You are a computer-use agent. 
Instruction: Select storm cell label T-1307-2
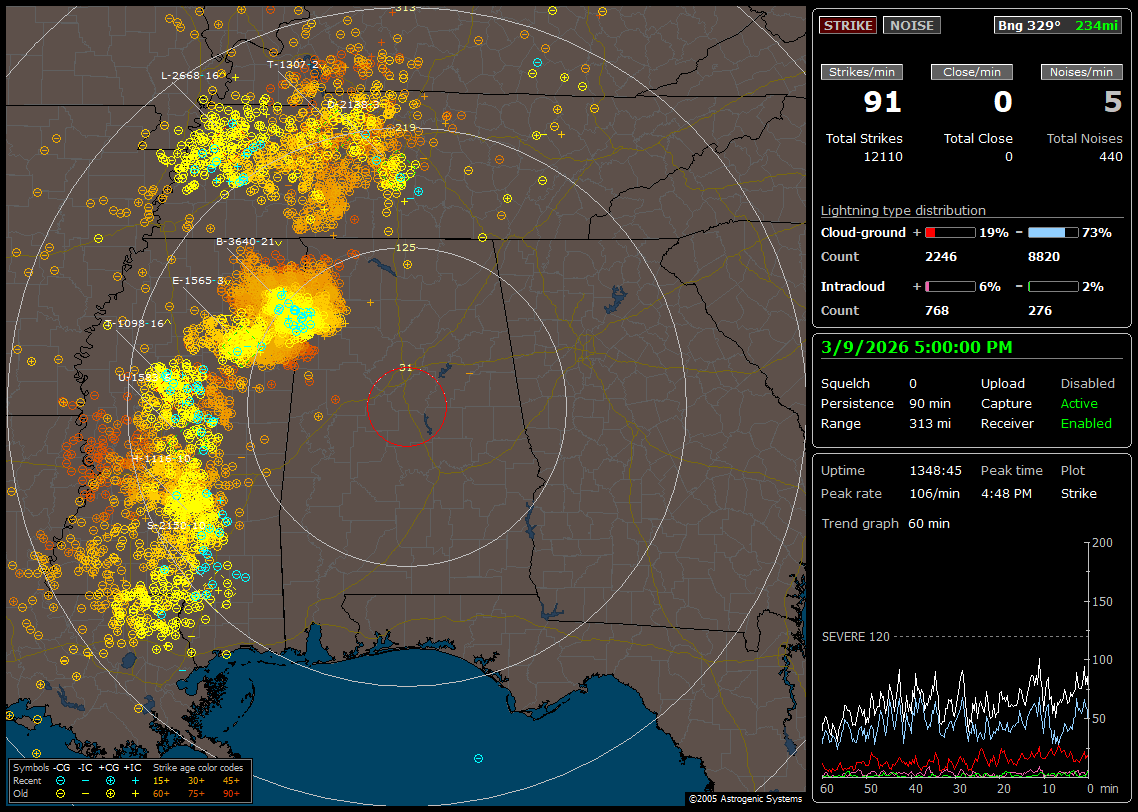pyautogui.click(x=292, y=64)
